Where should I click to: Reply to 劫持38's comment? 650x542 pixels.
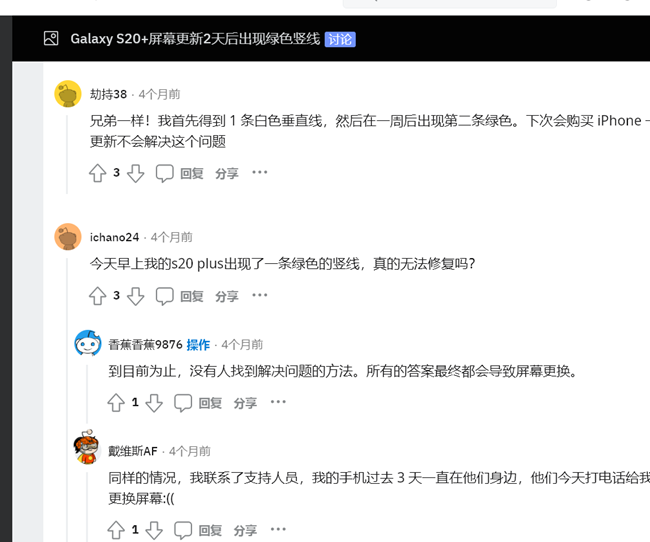click(x=180, y=173)
